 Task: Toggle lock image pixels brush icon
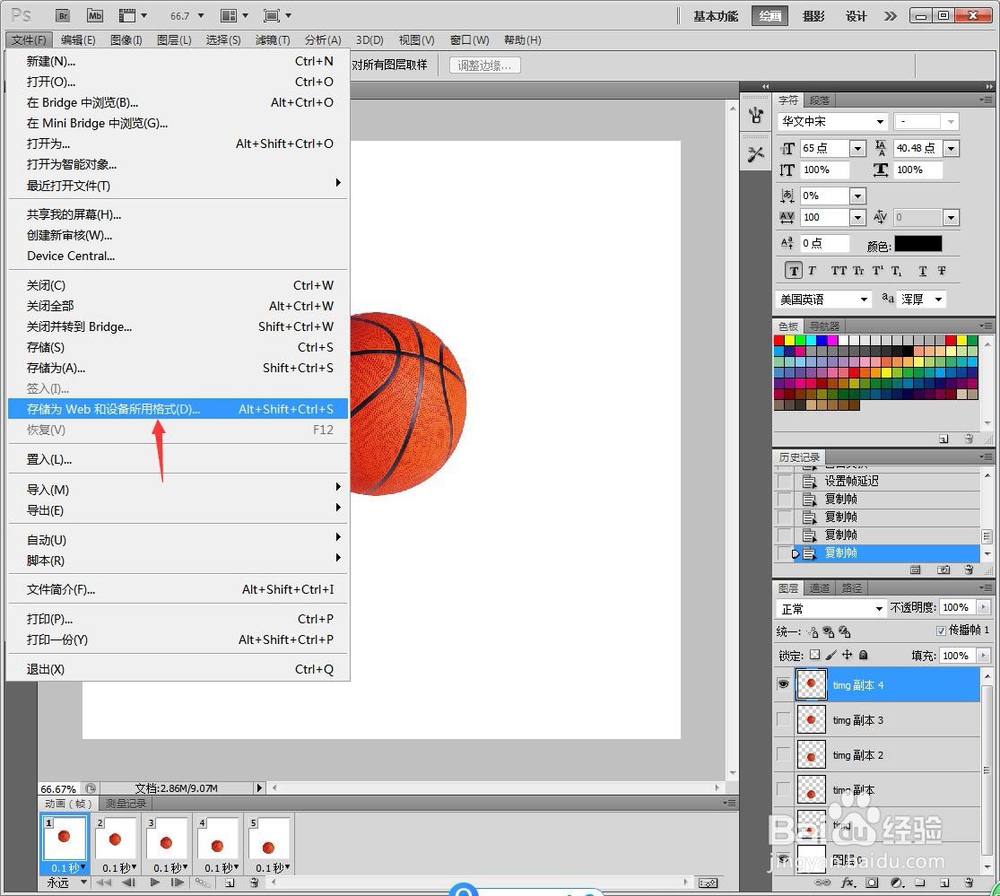[x=831, y=654]
